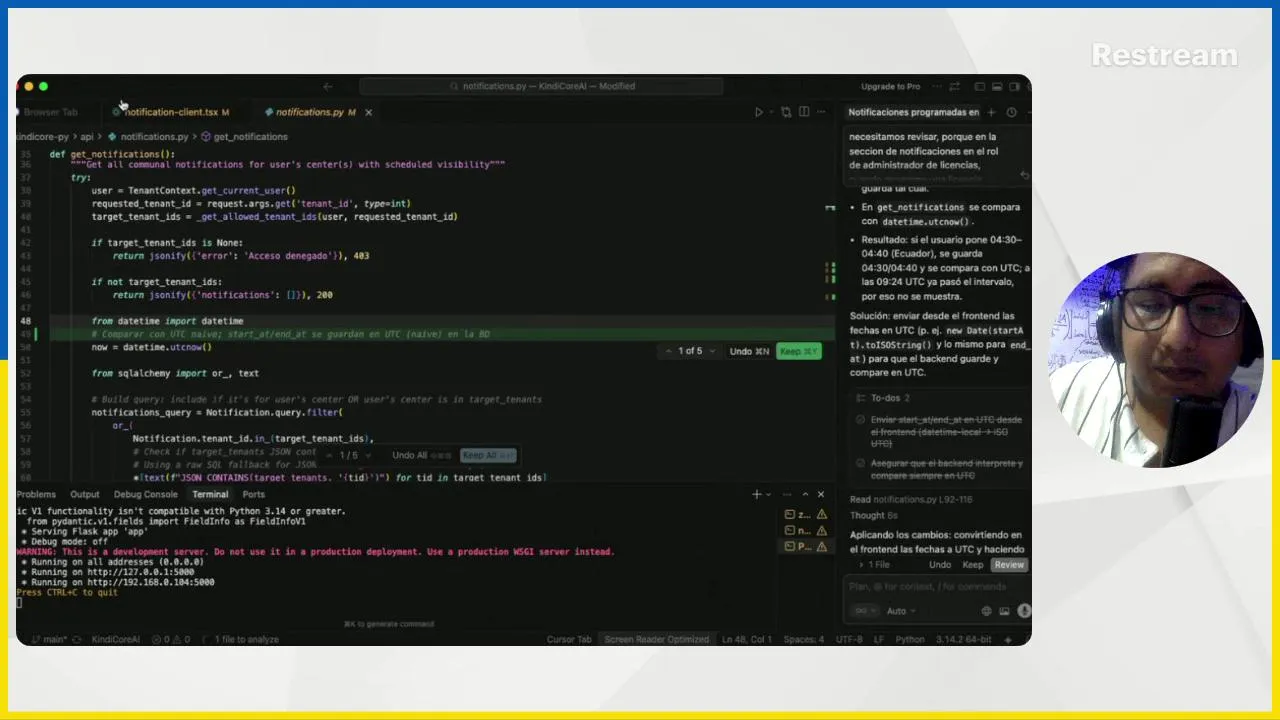Image resolution: width=1280 pixels, height=720 pixels.
Task: Click the open changes icon in editor toolbar
Action: click(786, 112)
